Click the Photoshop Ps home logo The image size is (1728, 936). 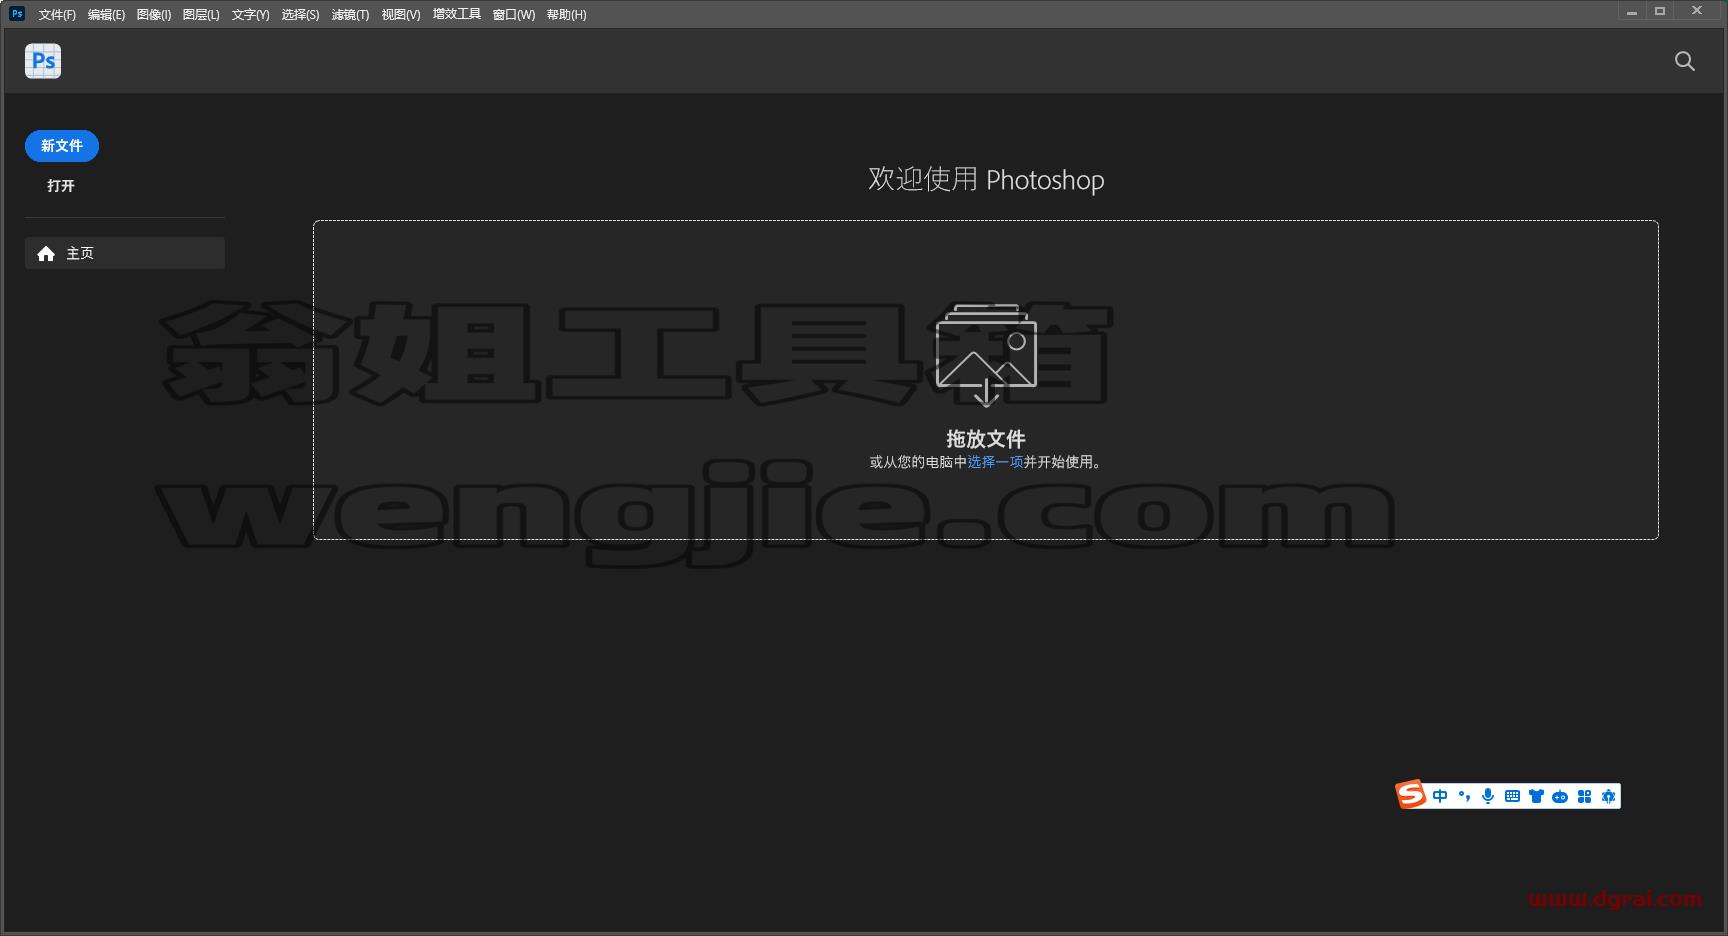43,61
